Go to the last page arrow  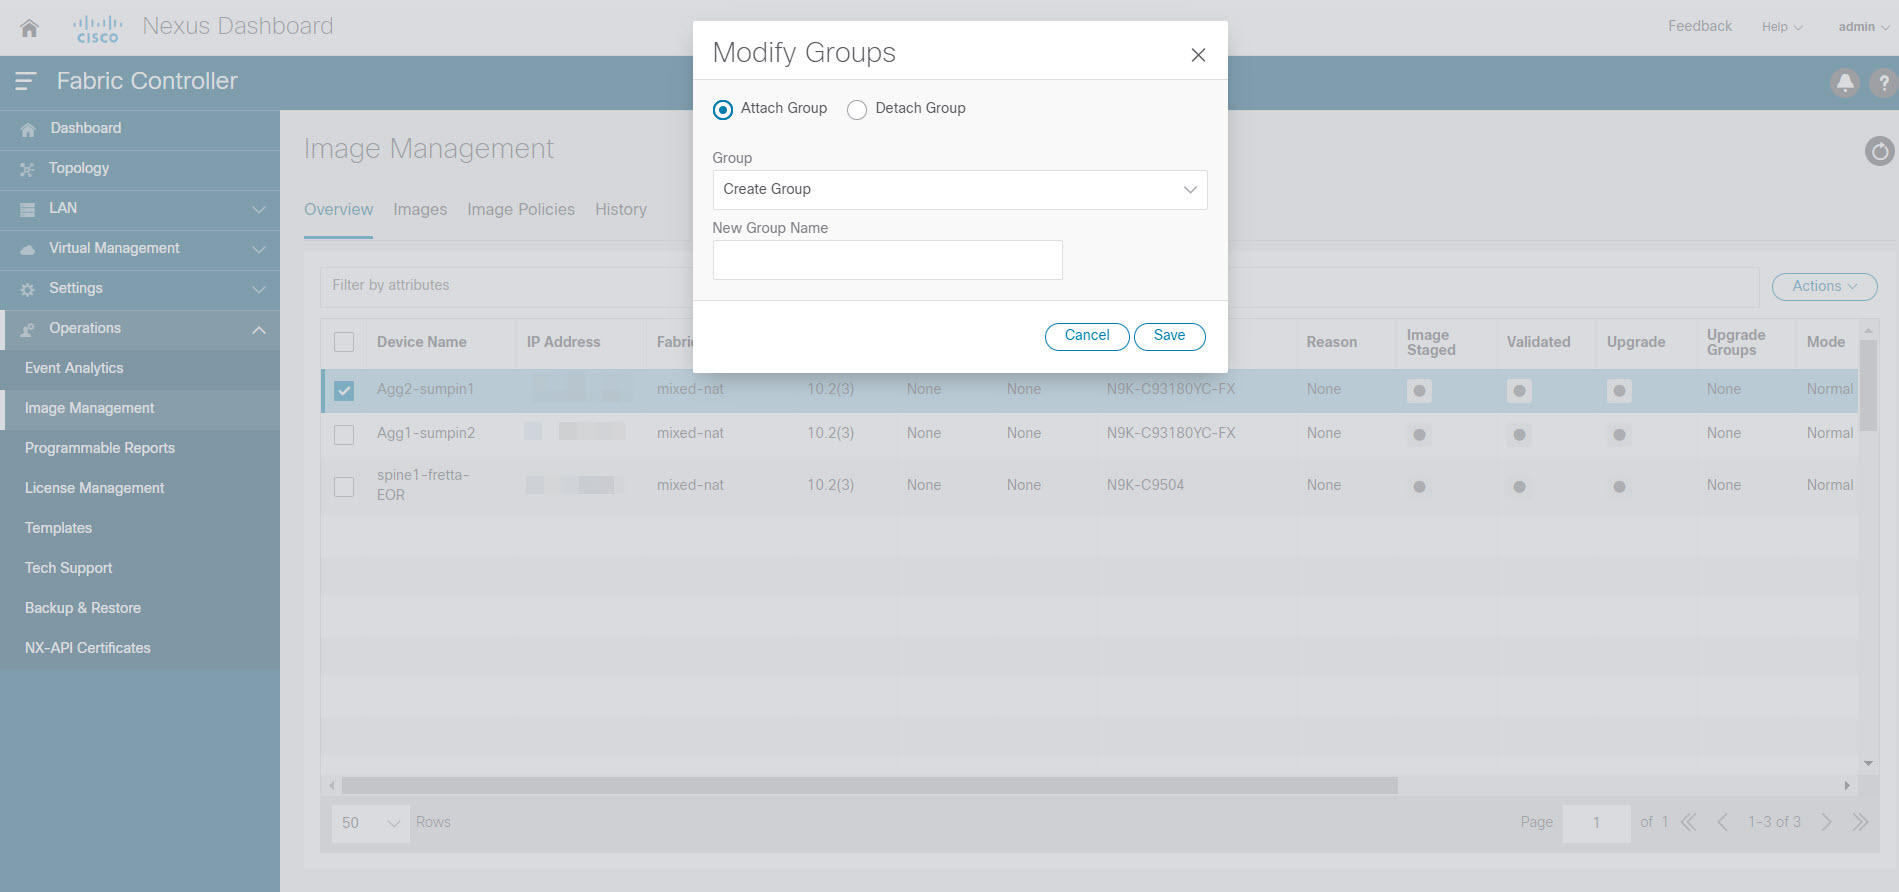pyautogui.click(x=1860, y=822)
